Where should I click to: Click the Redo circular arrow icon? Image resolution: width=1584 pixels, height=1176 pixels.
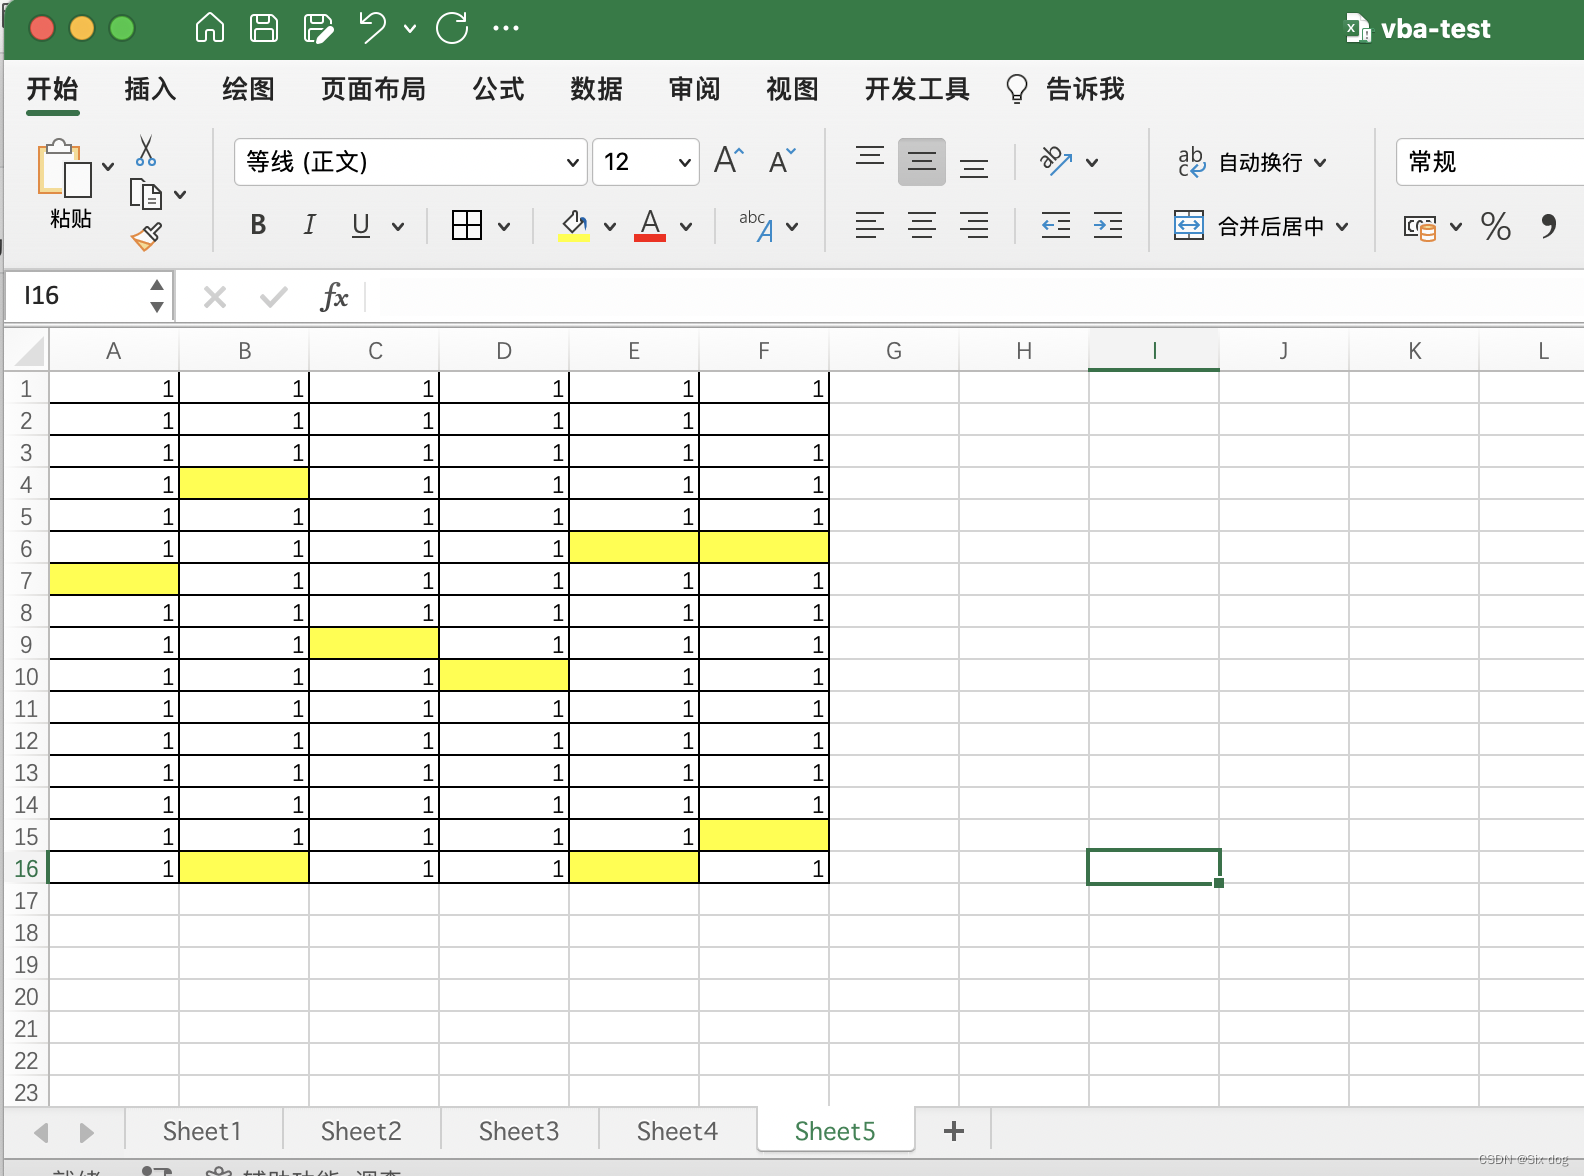(x=452, y=28)
